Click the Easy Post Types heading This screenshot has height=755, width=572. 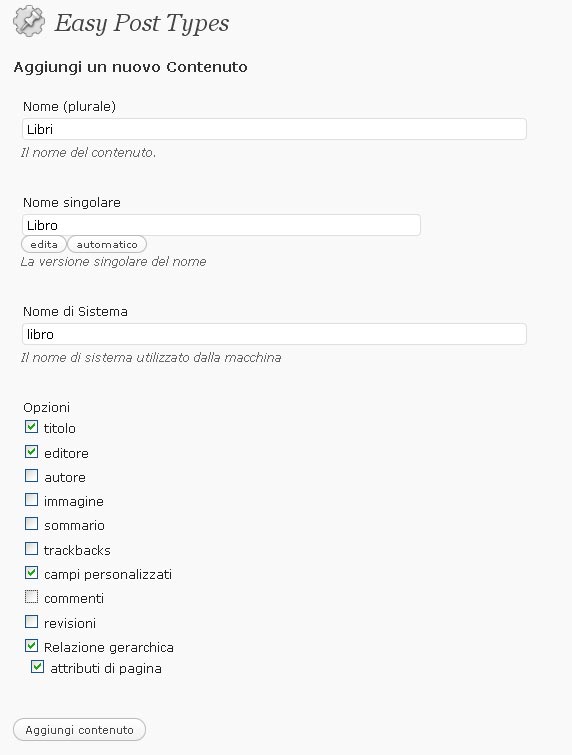tap(142, 23)
